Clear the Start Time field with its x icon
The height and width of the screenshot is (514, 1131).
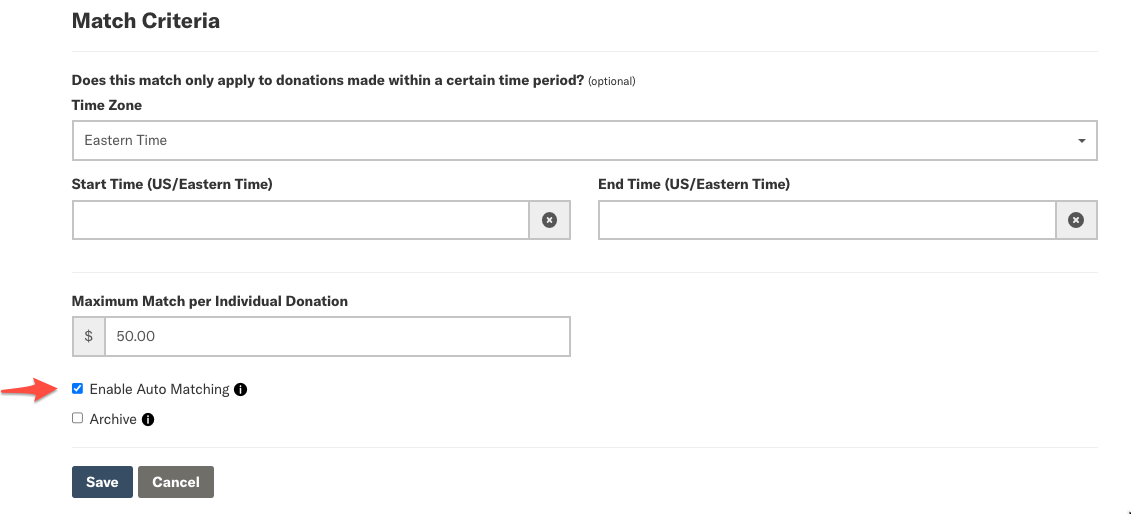[x=550, y=220]
